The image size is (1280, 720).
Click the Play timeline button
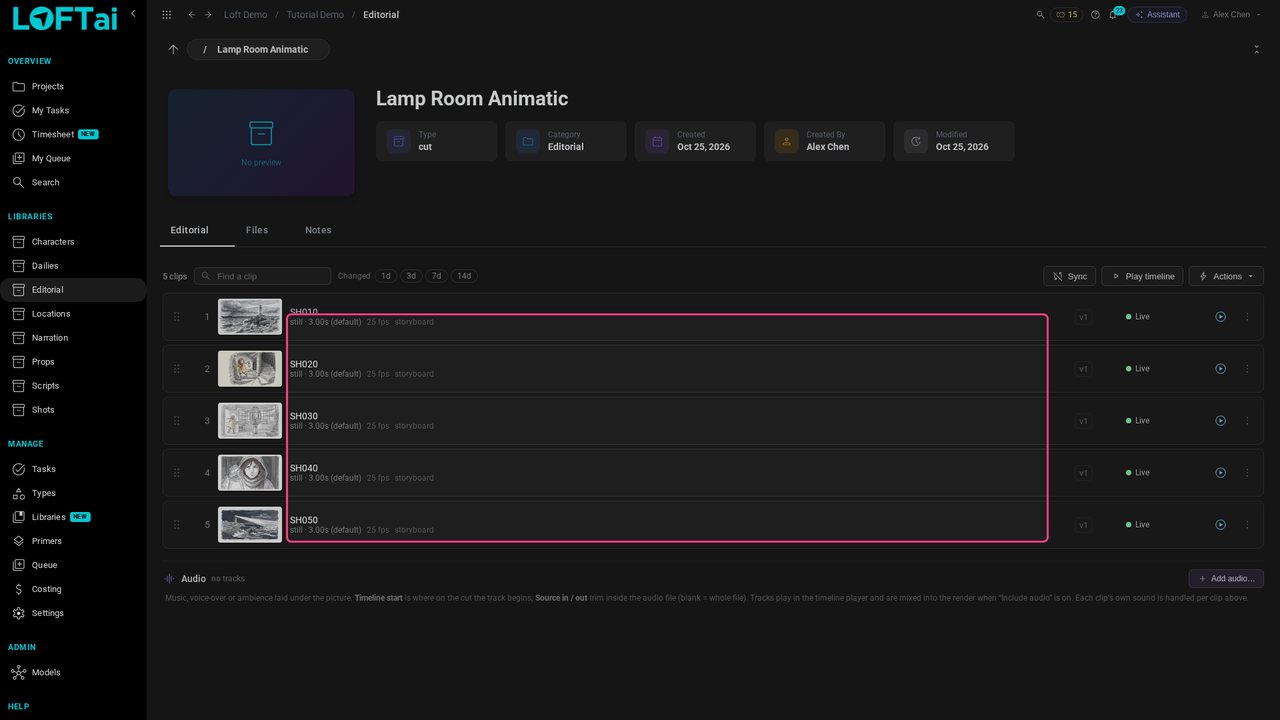pos(1142,276)
